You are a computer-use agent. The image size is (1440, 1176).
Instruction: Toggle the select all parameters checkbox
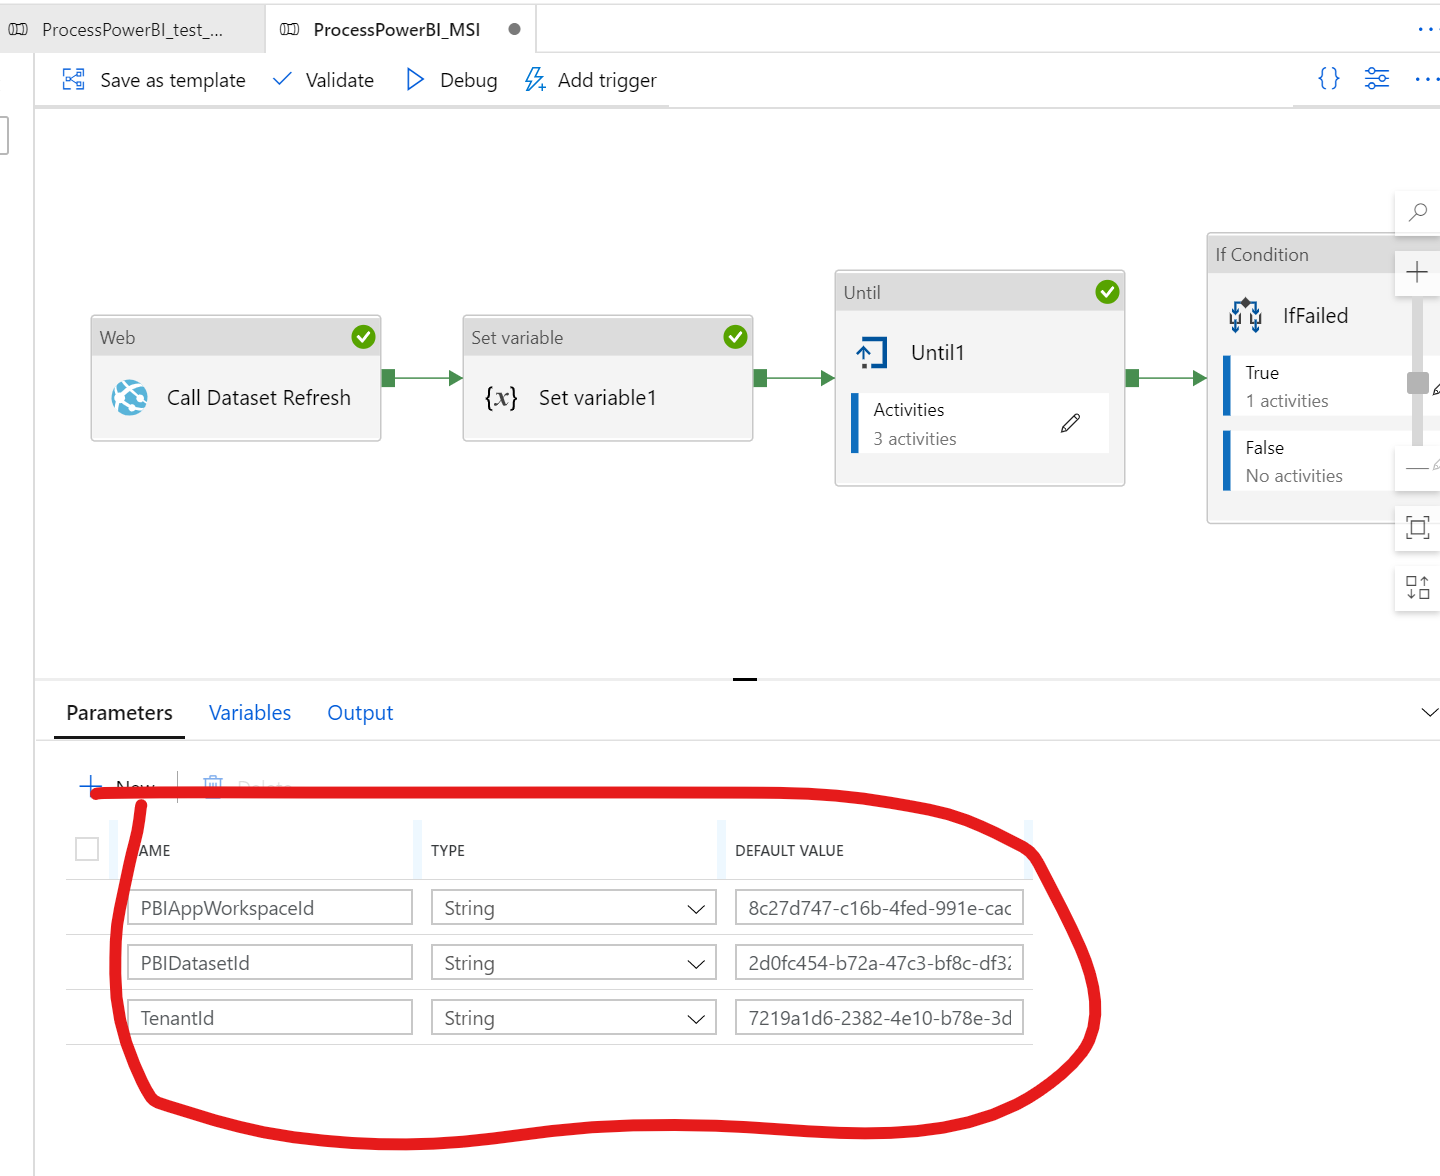87,849
